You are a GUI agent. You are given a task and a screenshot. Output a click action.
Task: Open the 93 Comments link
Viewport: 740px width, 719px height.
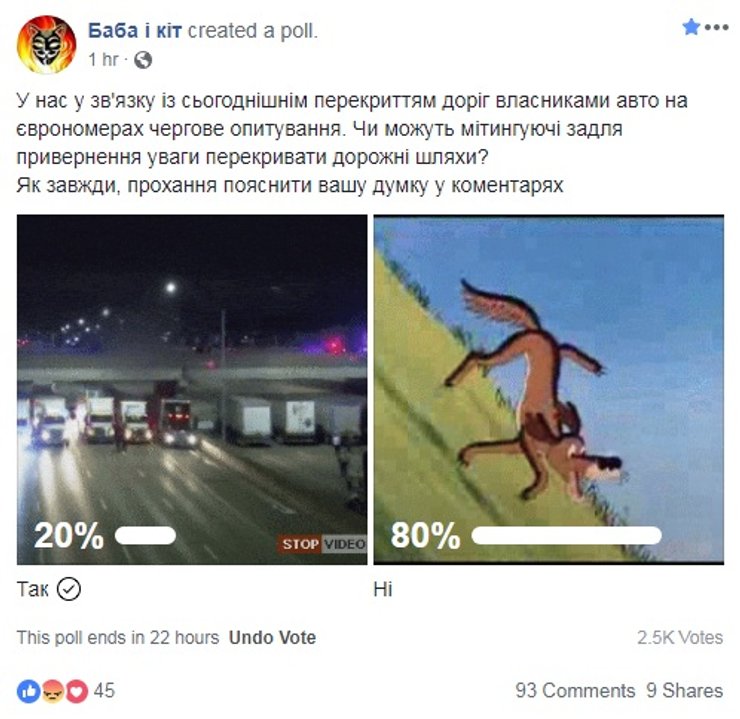(575, 691)
